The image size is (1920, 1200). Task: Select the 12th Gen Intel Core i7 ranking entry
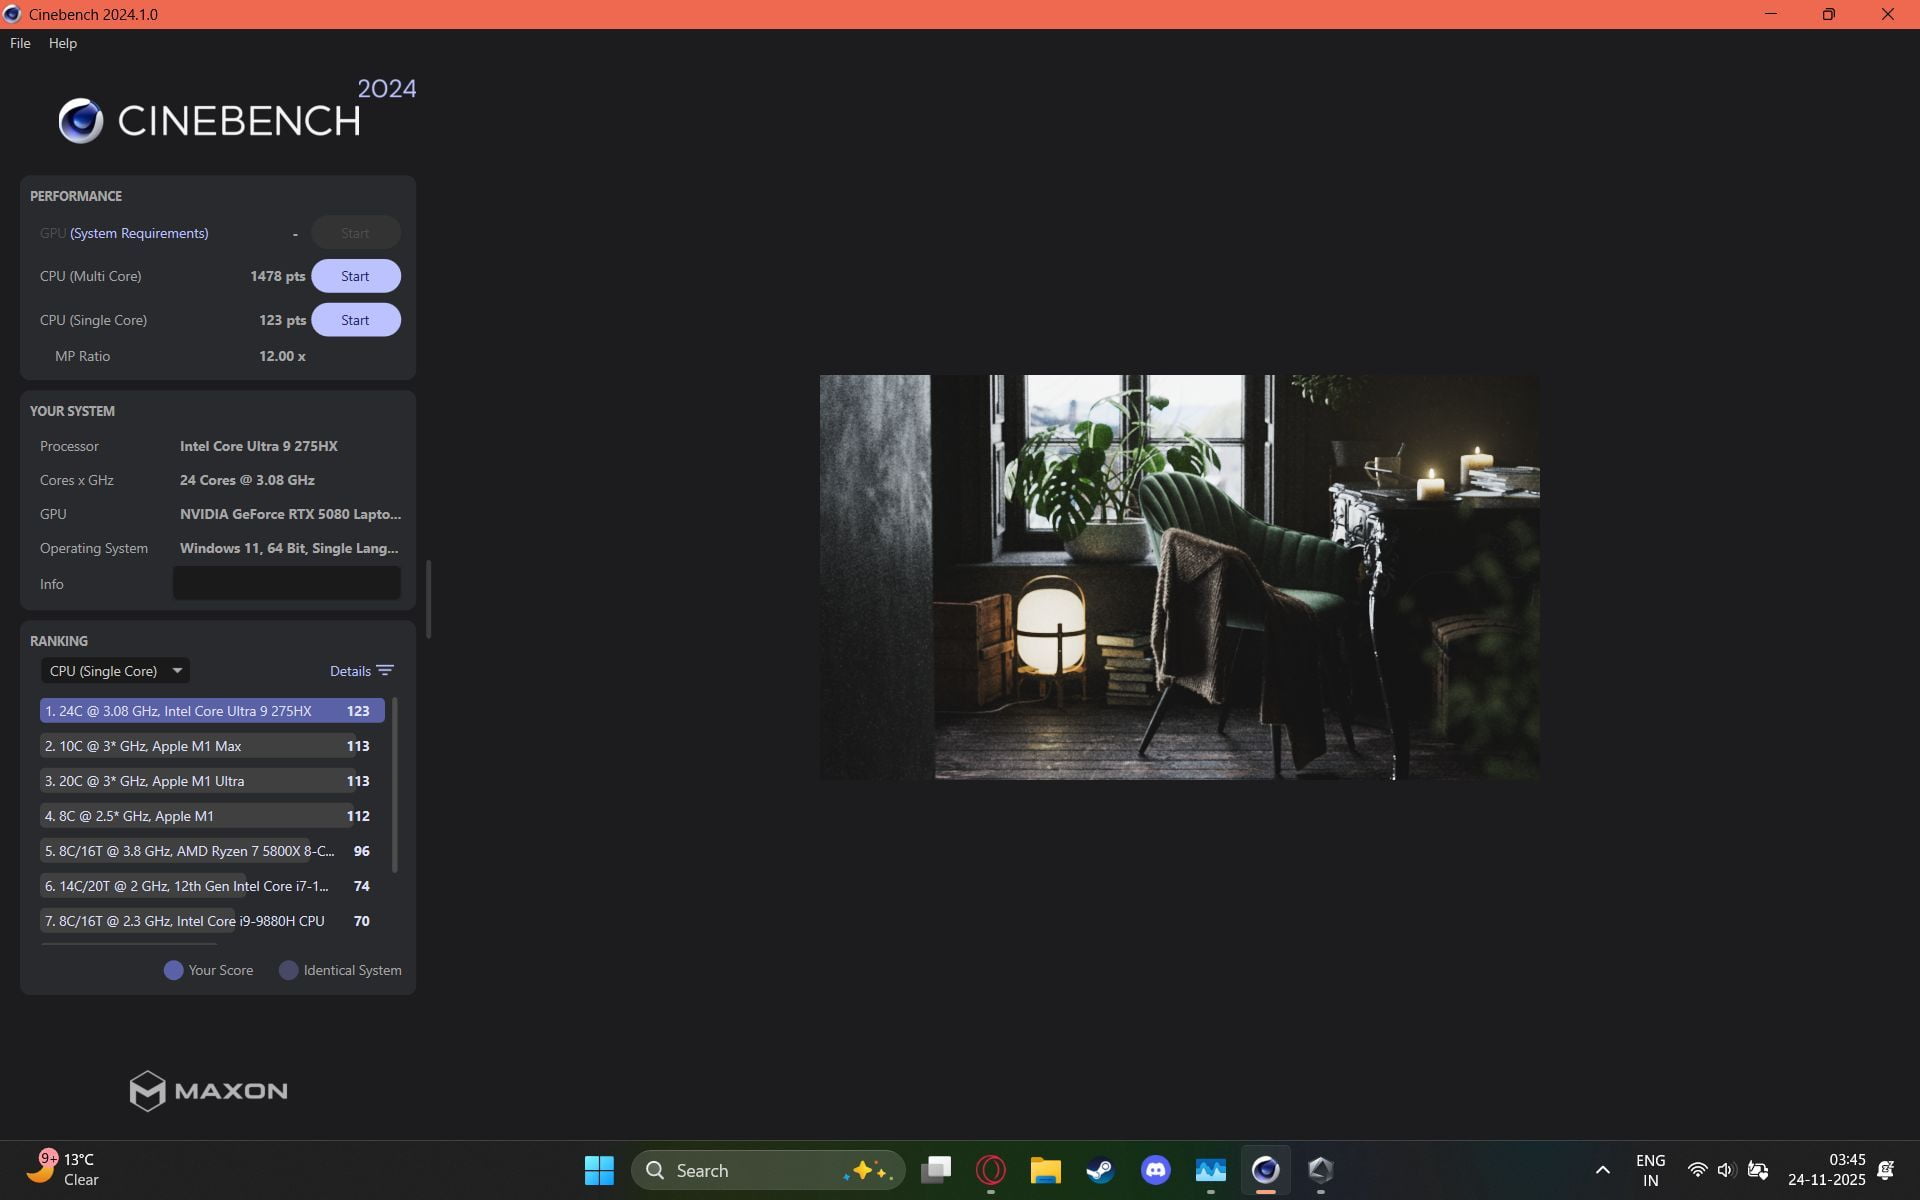212,886
